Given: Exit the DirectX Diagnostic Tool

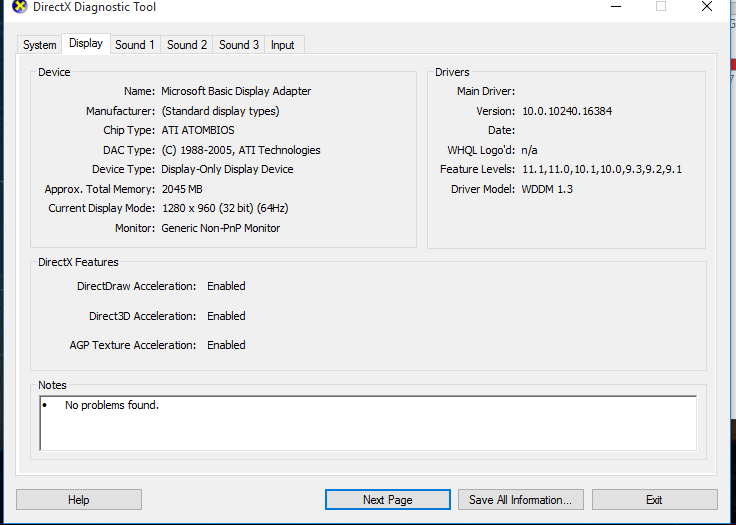Looking at the screenshot, I should [654, 500].
